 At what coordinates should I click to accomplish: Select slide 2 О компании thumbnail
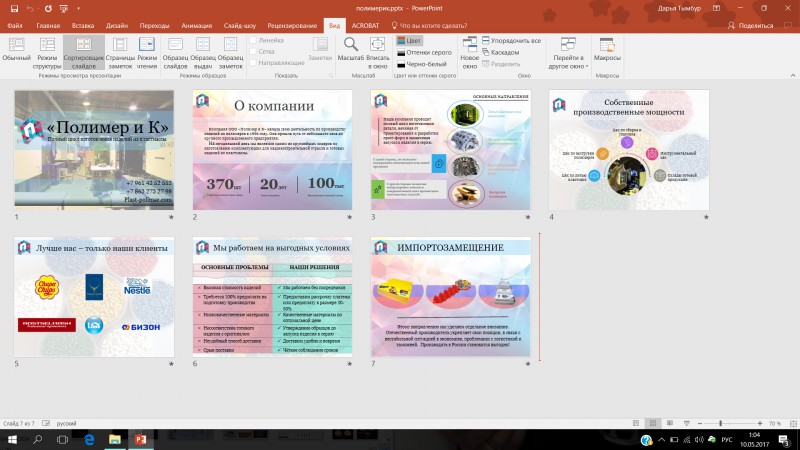pyautogui.click(x=272, y=150)
